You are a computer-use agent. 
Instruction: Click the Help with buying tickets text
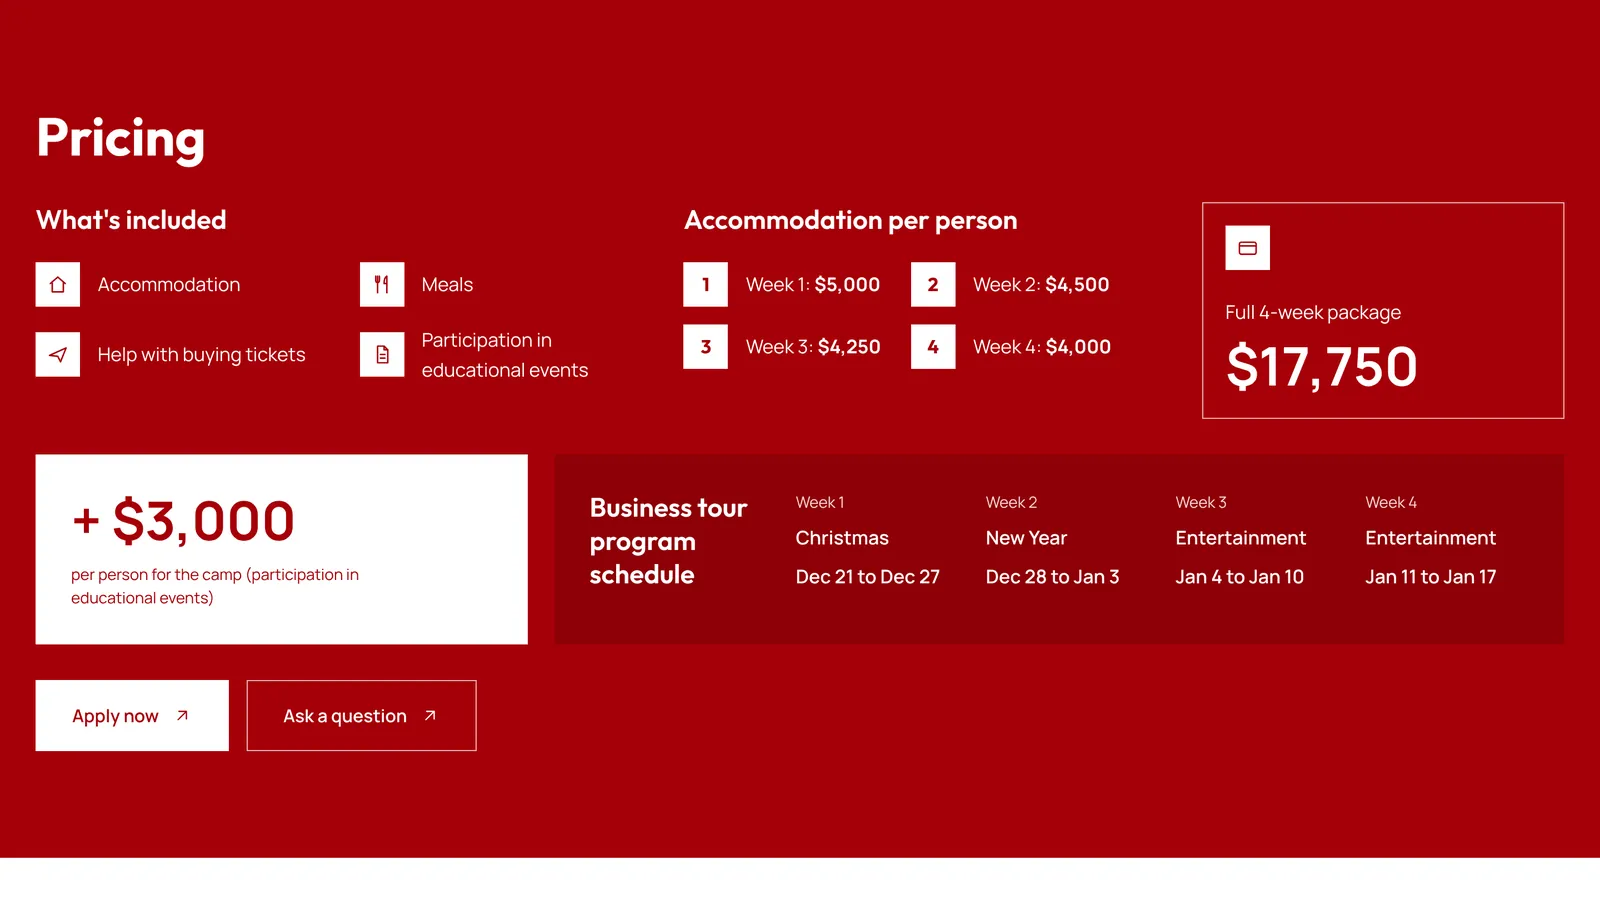[202, 355]
